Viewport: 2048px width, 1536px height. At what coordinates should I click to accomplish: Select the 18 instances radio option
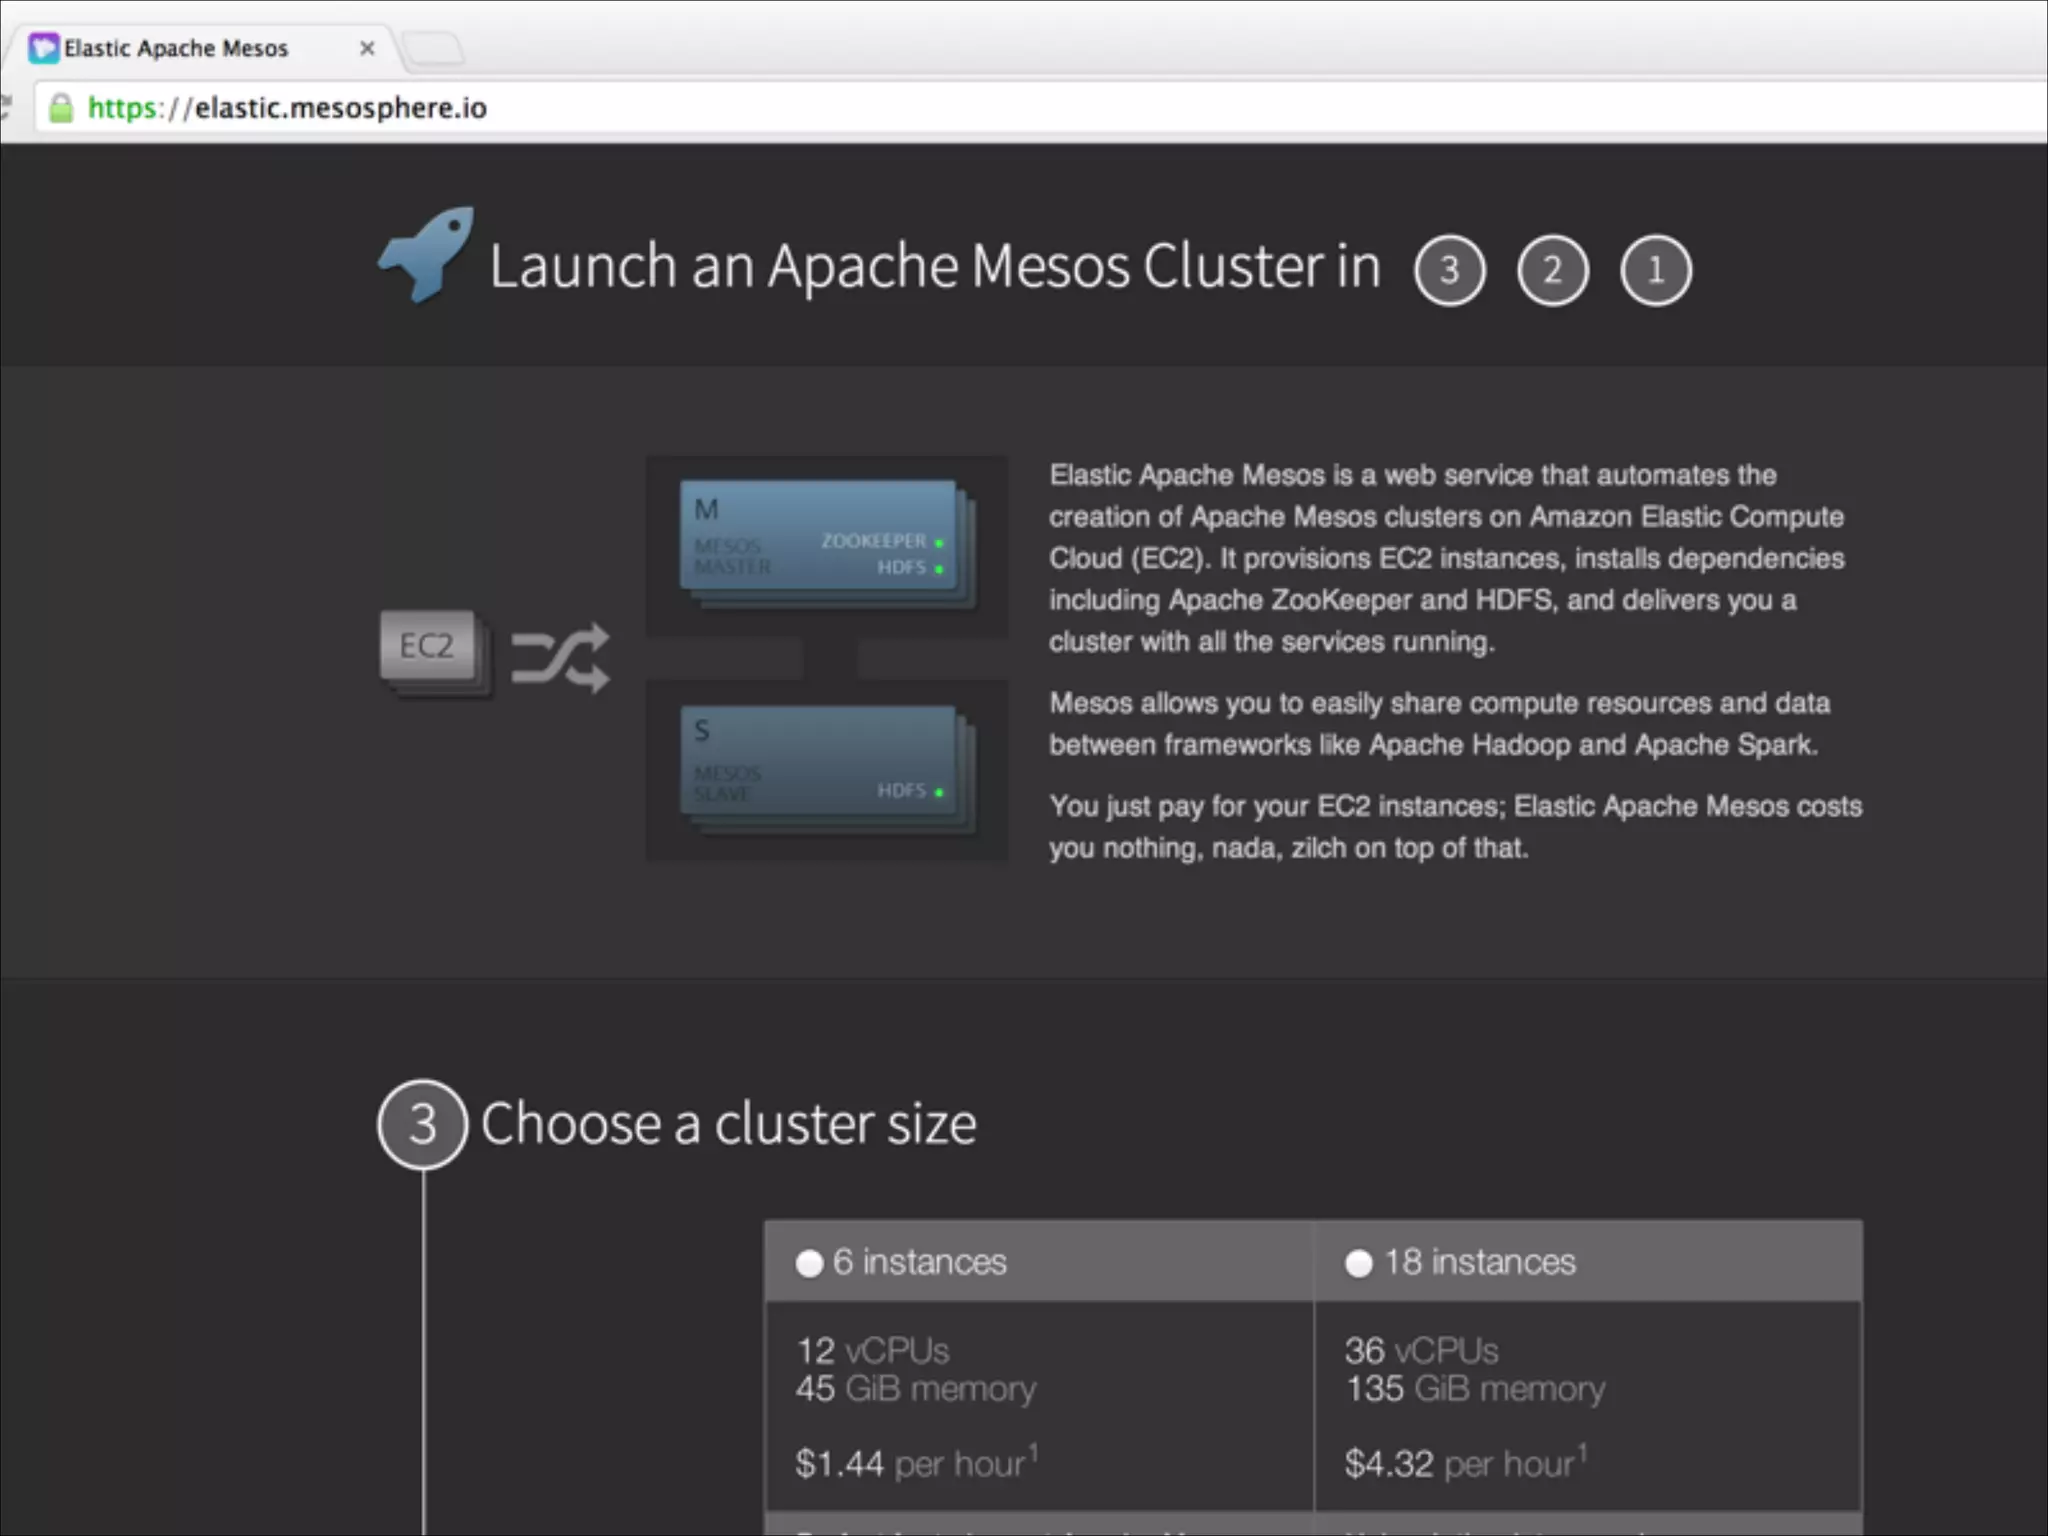(x=1358, y=1263)
